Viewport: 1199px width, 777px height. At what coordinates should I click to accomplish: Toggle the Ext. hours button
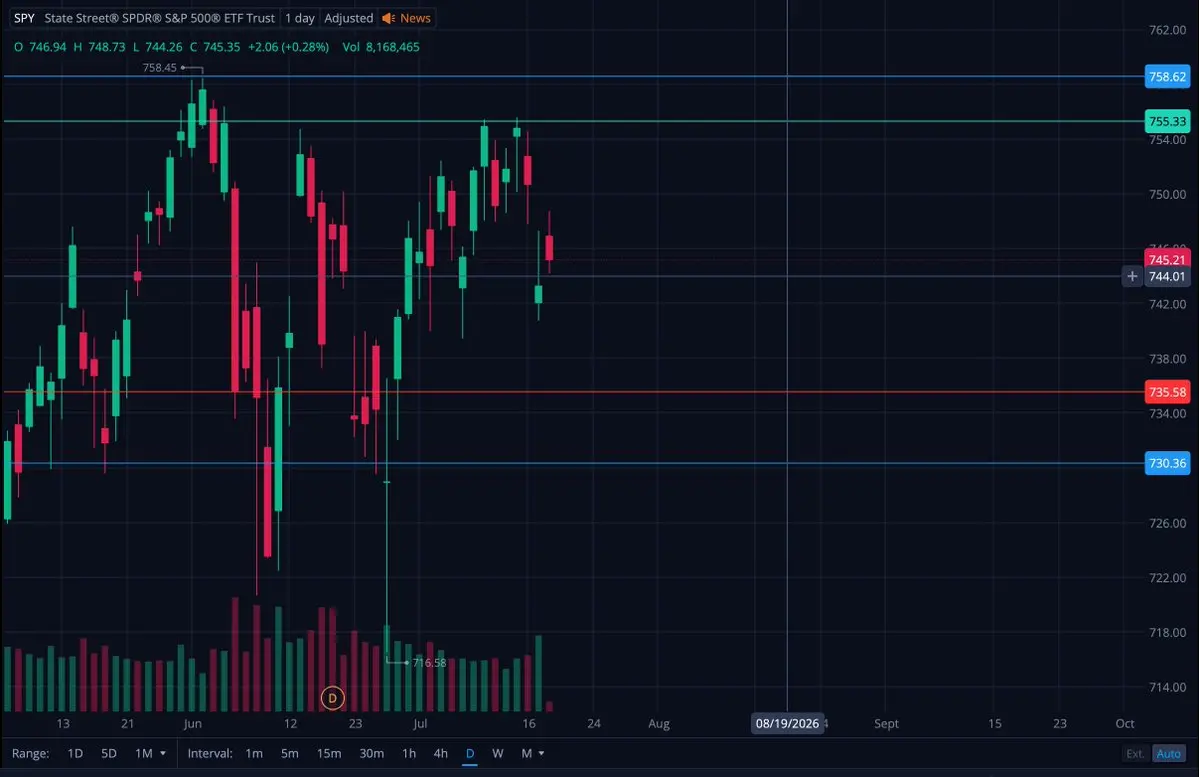tap(1135, 753)
